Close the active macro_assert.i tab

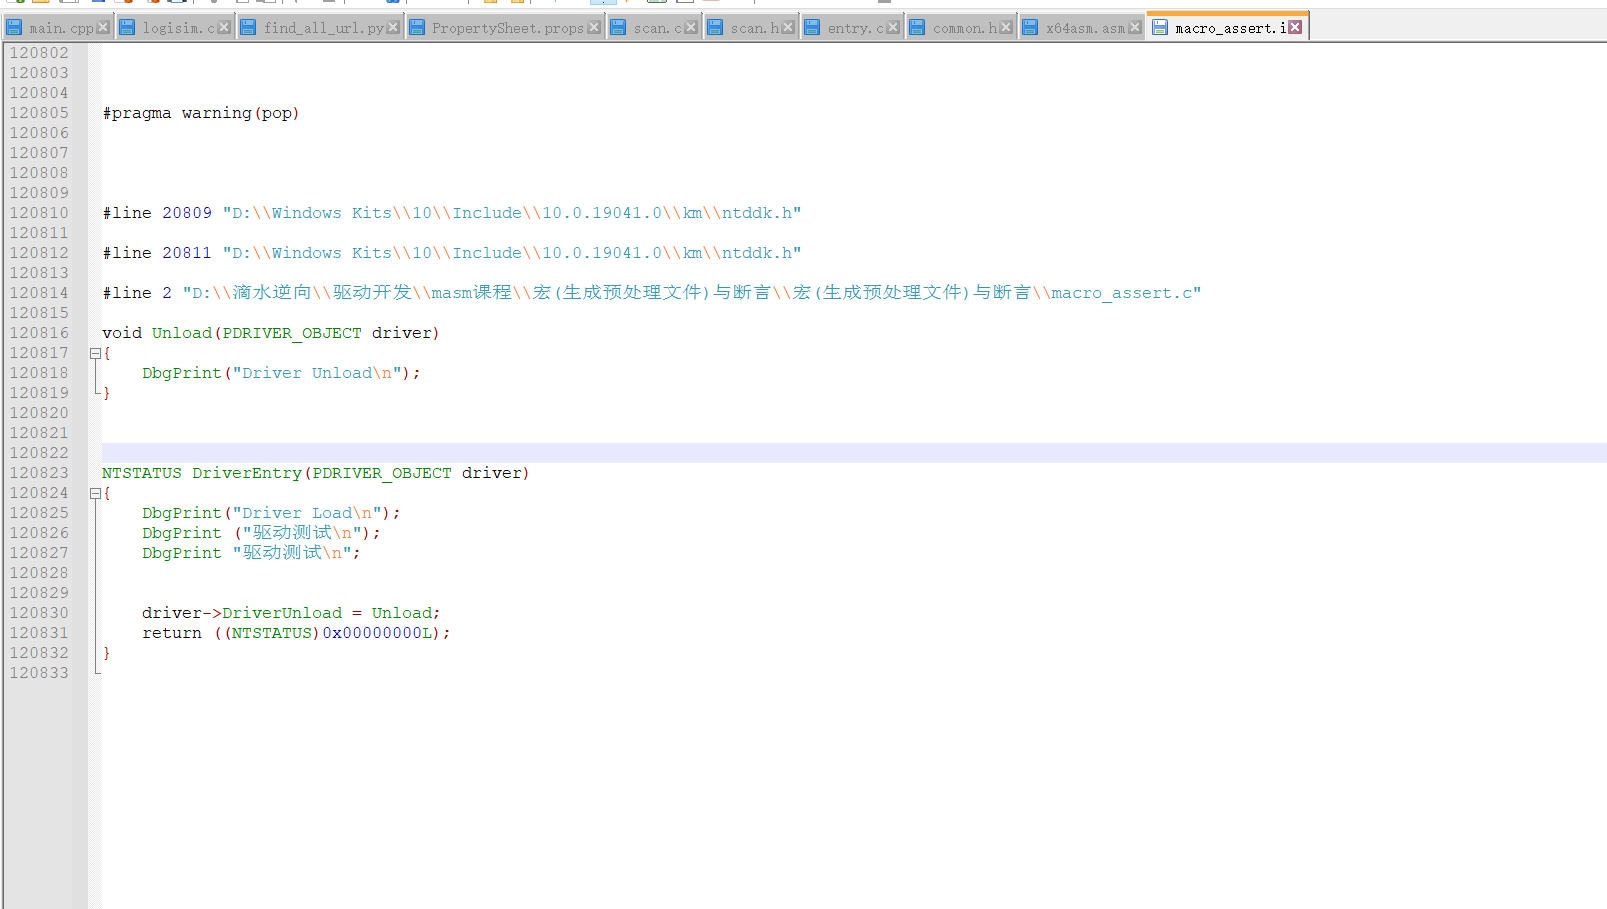click(x=1295, y=27)
